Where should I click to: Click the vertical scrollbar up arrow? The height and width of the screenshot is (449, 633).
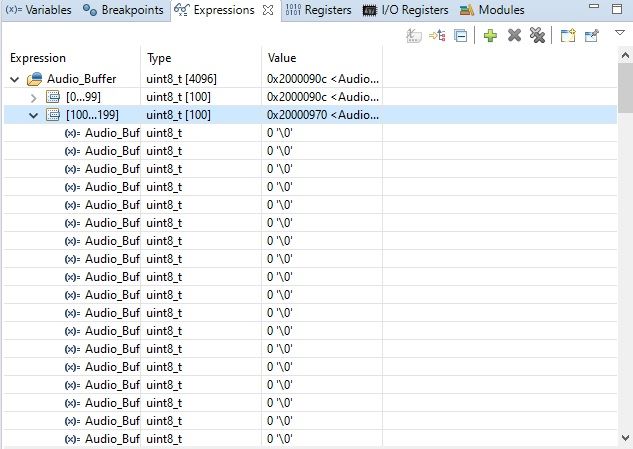[x=625, y=56]
